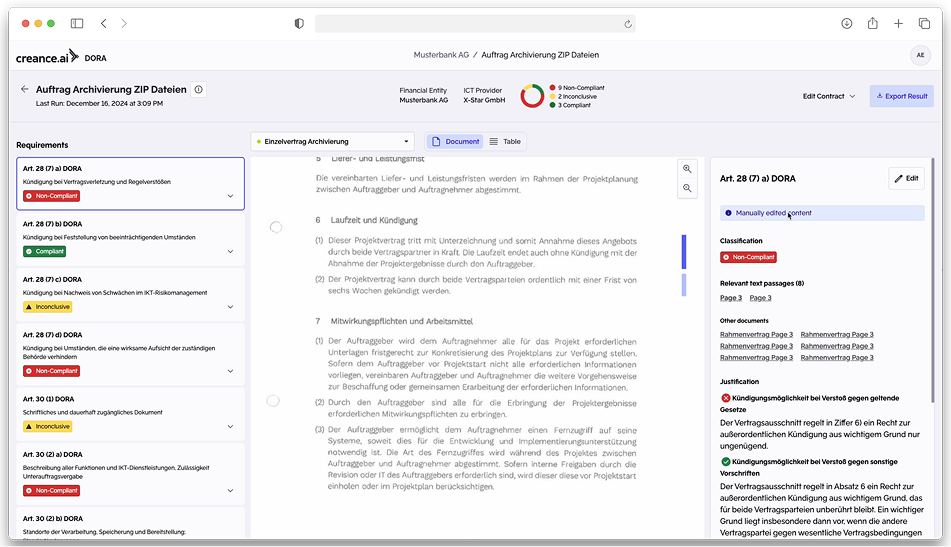This screenshot has width=951, height=547.
Task: Open the bottom-left Rahmenvertrag Page 3 link
Action: pos(756,358)
